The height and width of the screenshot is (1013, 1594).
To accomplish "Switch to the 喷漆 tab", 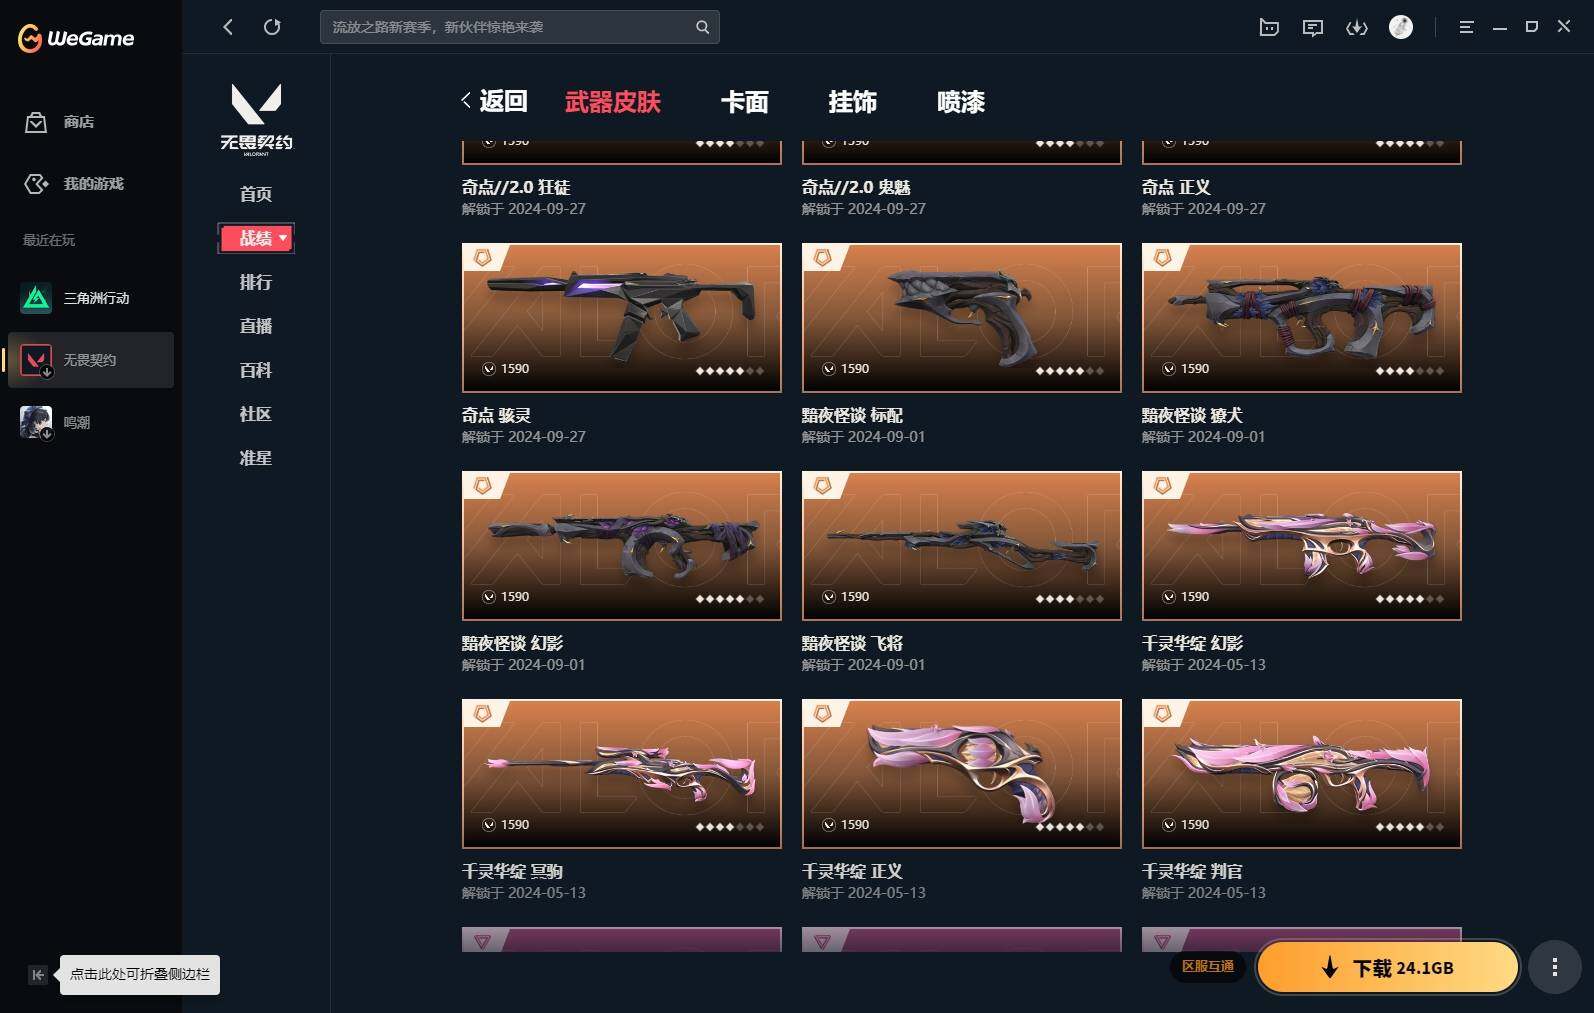I will 961,102.
